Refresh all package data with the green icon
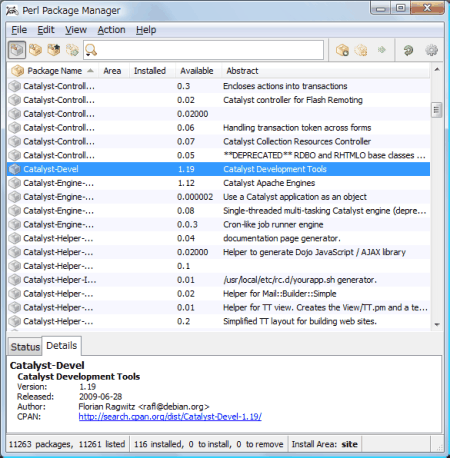 (408, 50)
